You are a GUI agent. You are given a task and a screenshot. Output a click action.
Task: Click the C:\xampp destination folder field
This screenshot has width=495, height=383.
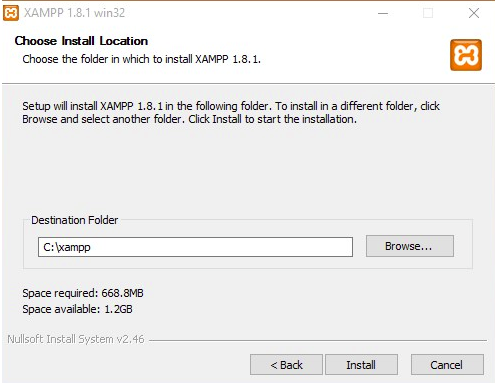(x=195, y=247)
